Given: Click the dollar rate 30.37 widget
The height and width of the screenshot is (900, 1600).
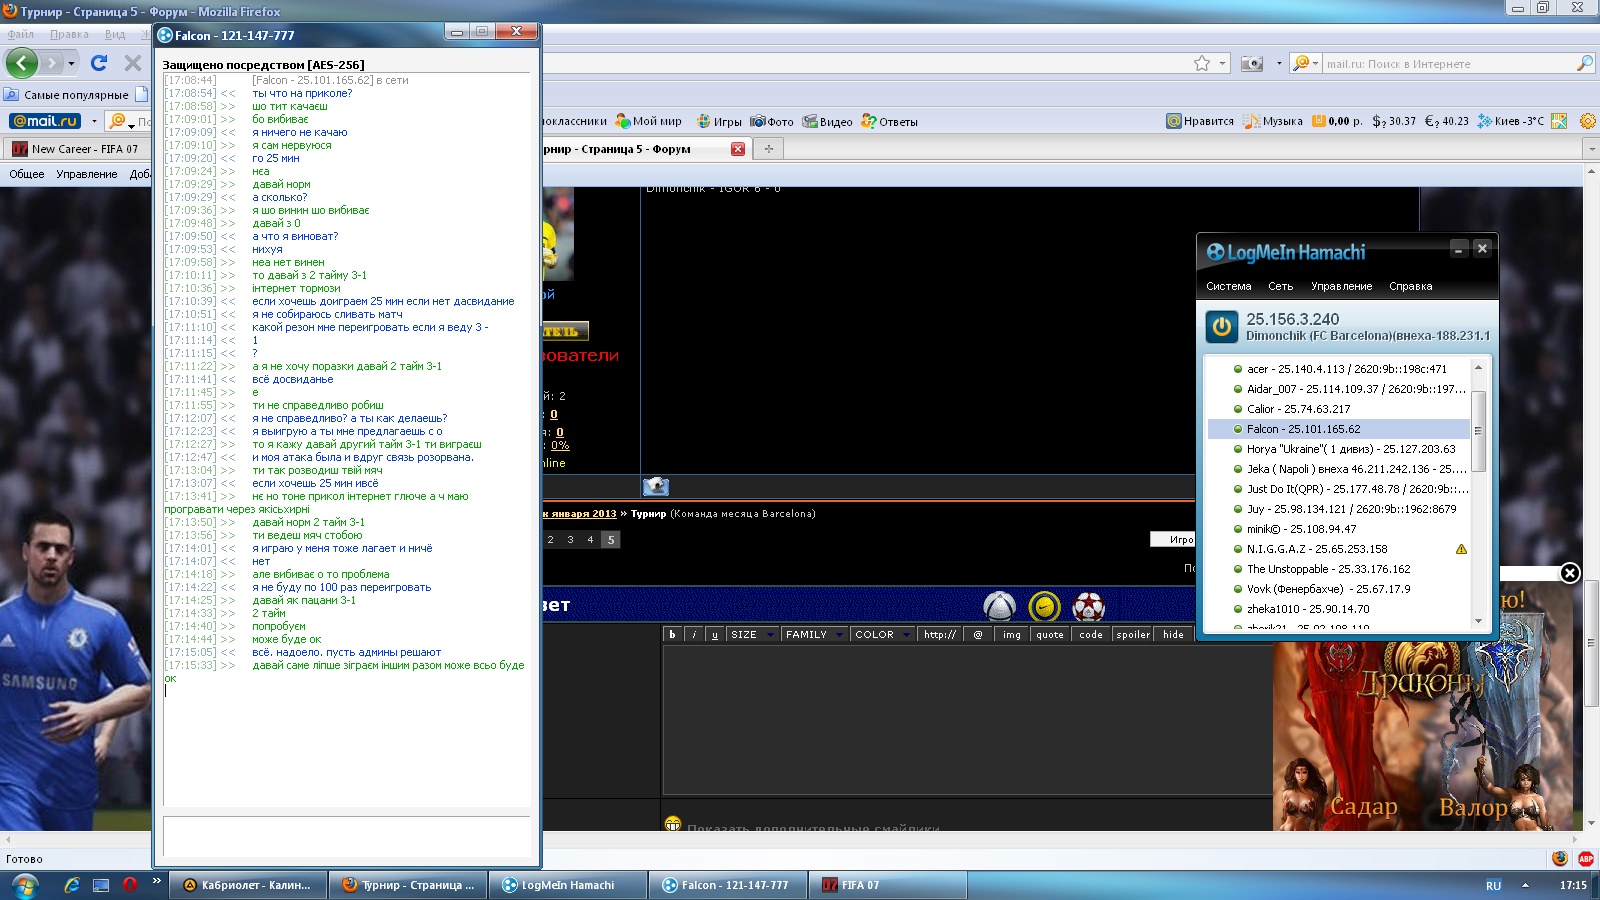Looking at the screenshot, I should [x=1394, y=121].
